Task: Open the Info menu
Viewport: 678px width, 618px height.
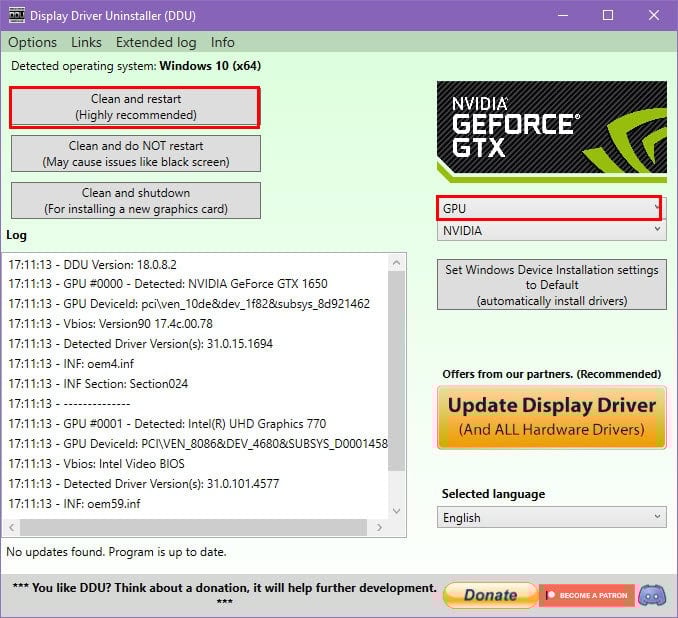Action: point(223,42)
